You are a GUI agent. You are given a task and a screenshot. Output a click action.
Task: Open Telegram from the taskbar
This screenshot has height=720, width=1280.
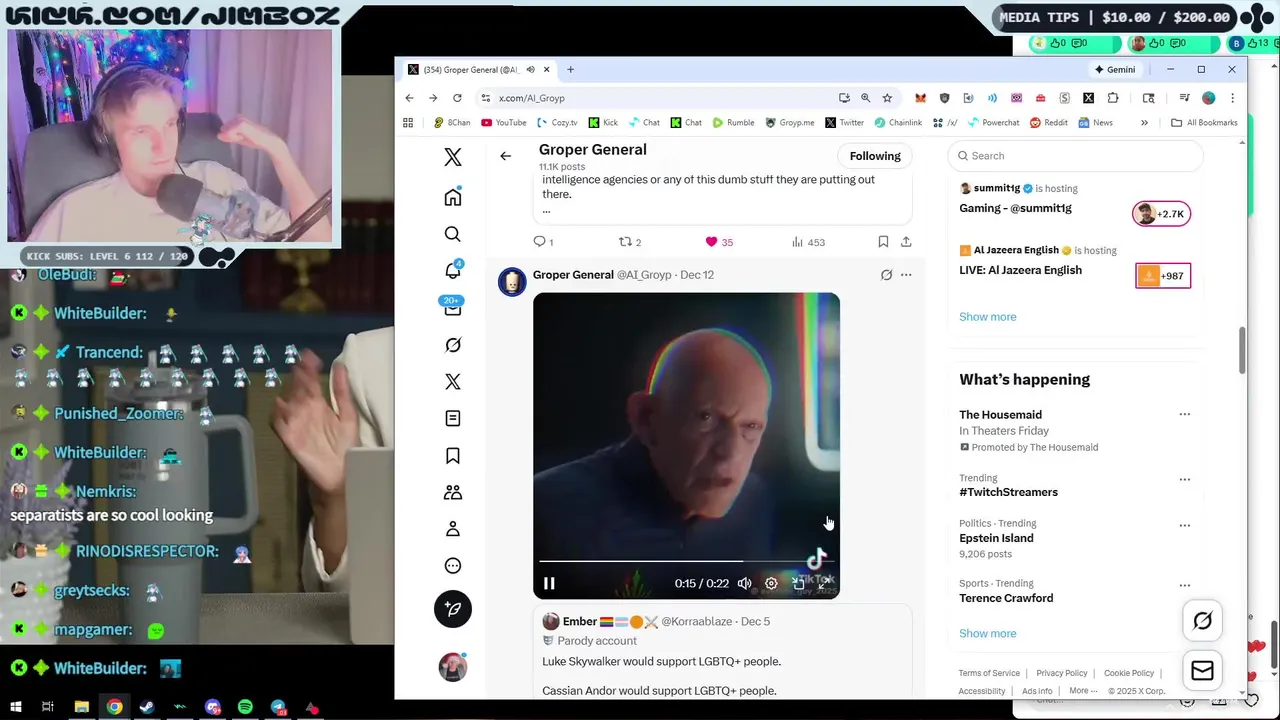pos(278,707)
